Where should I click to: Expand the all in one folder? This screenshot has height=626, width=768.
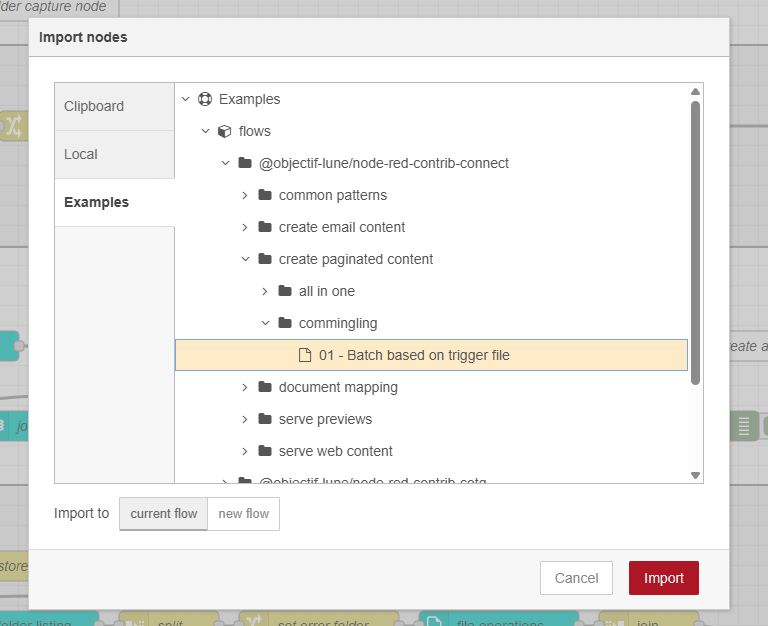pyautogui.click(x=265, y=291)
